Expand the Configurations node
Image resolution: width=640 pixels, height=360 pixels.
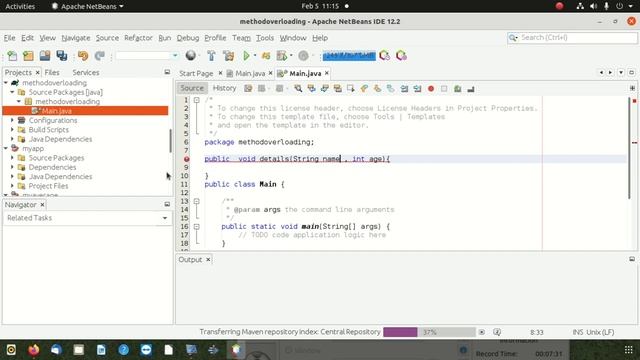click(12, 120)
